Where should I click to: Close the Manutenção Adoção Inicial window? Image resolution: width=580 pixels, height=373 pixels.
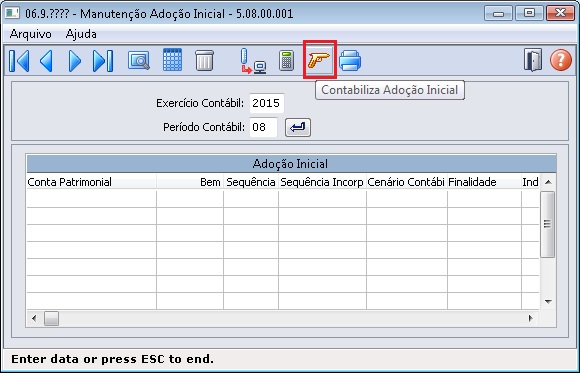560,13
